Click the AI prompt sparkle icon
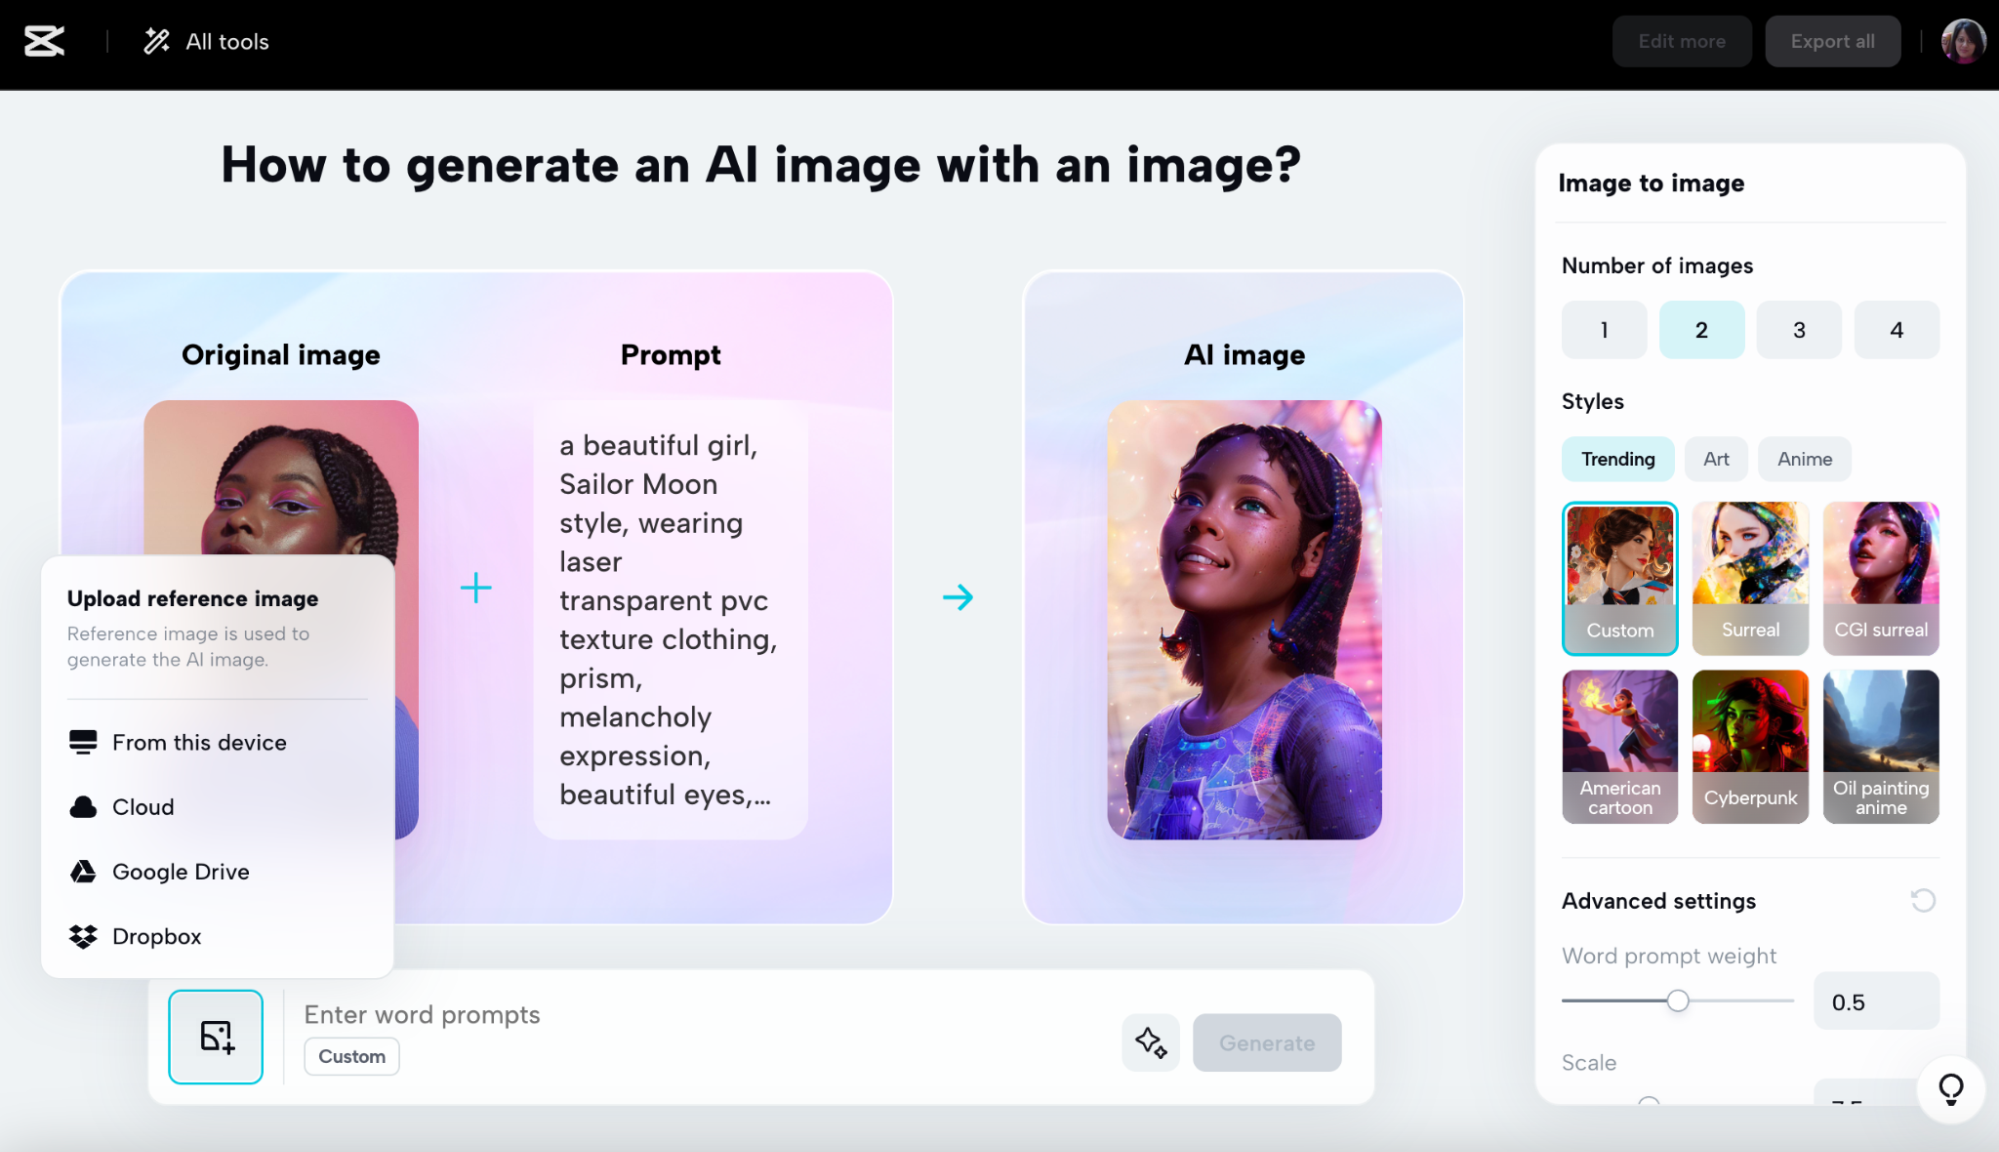Screen dimensions: 1999x1152 point(1150,1042)
